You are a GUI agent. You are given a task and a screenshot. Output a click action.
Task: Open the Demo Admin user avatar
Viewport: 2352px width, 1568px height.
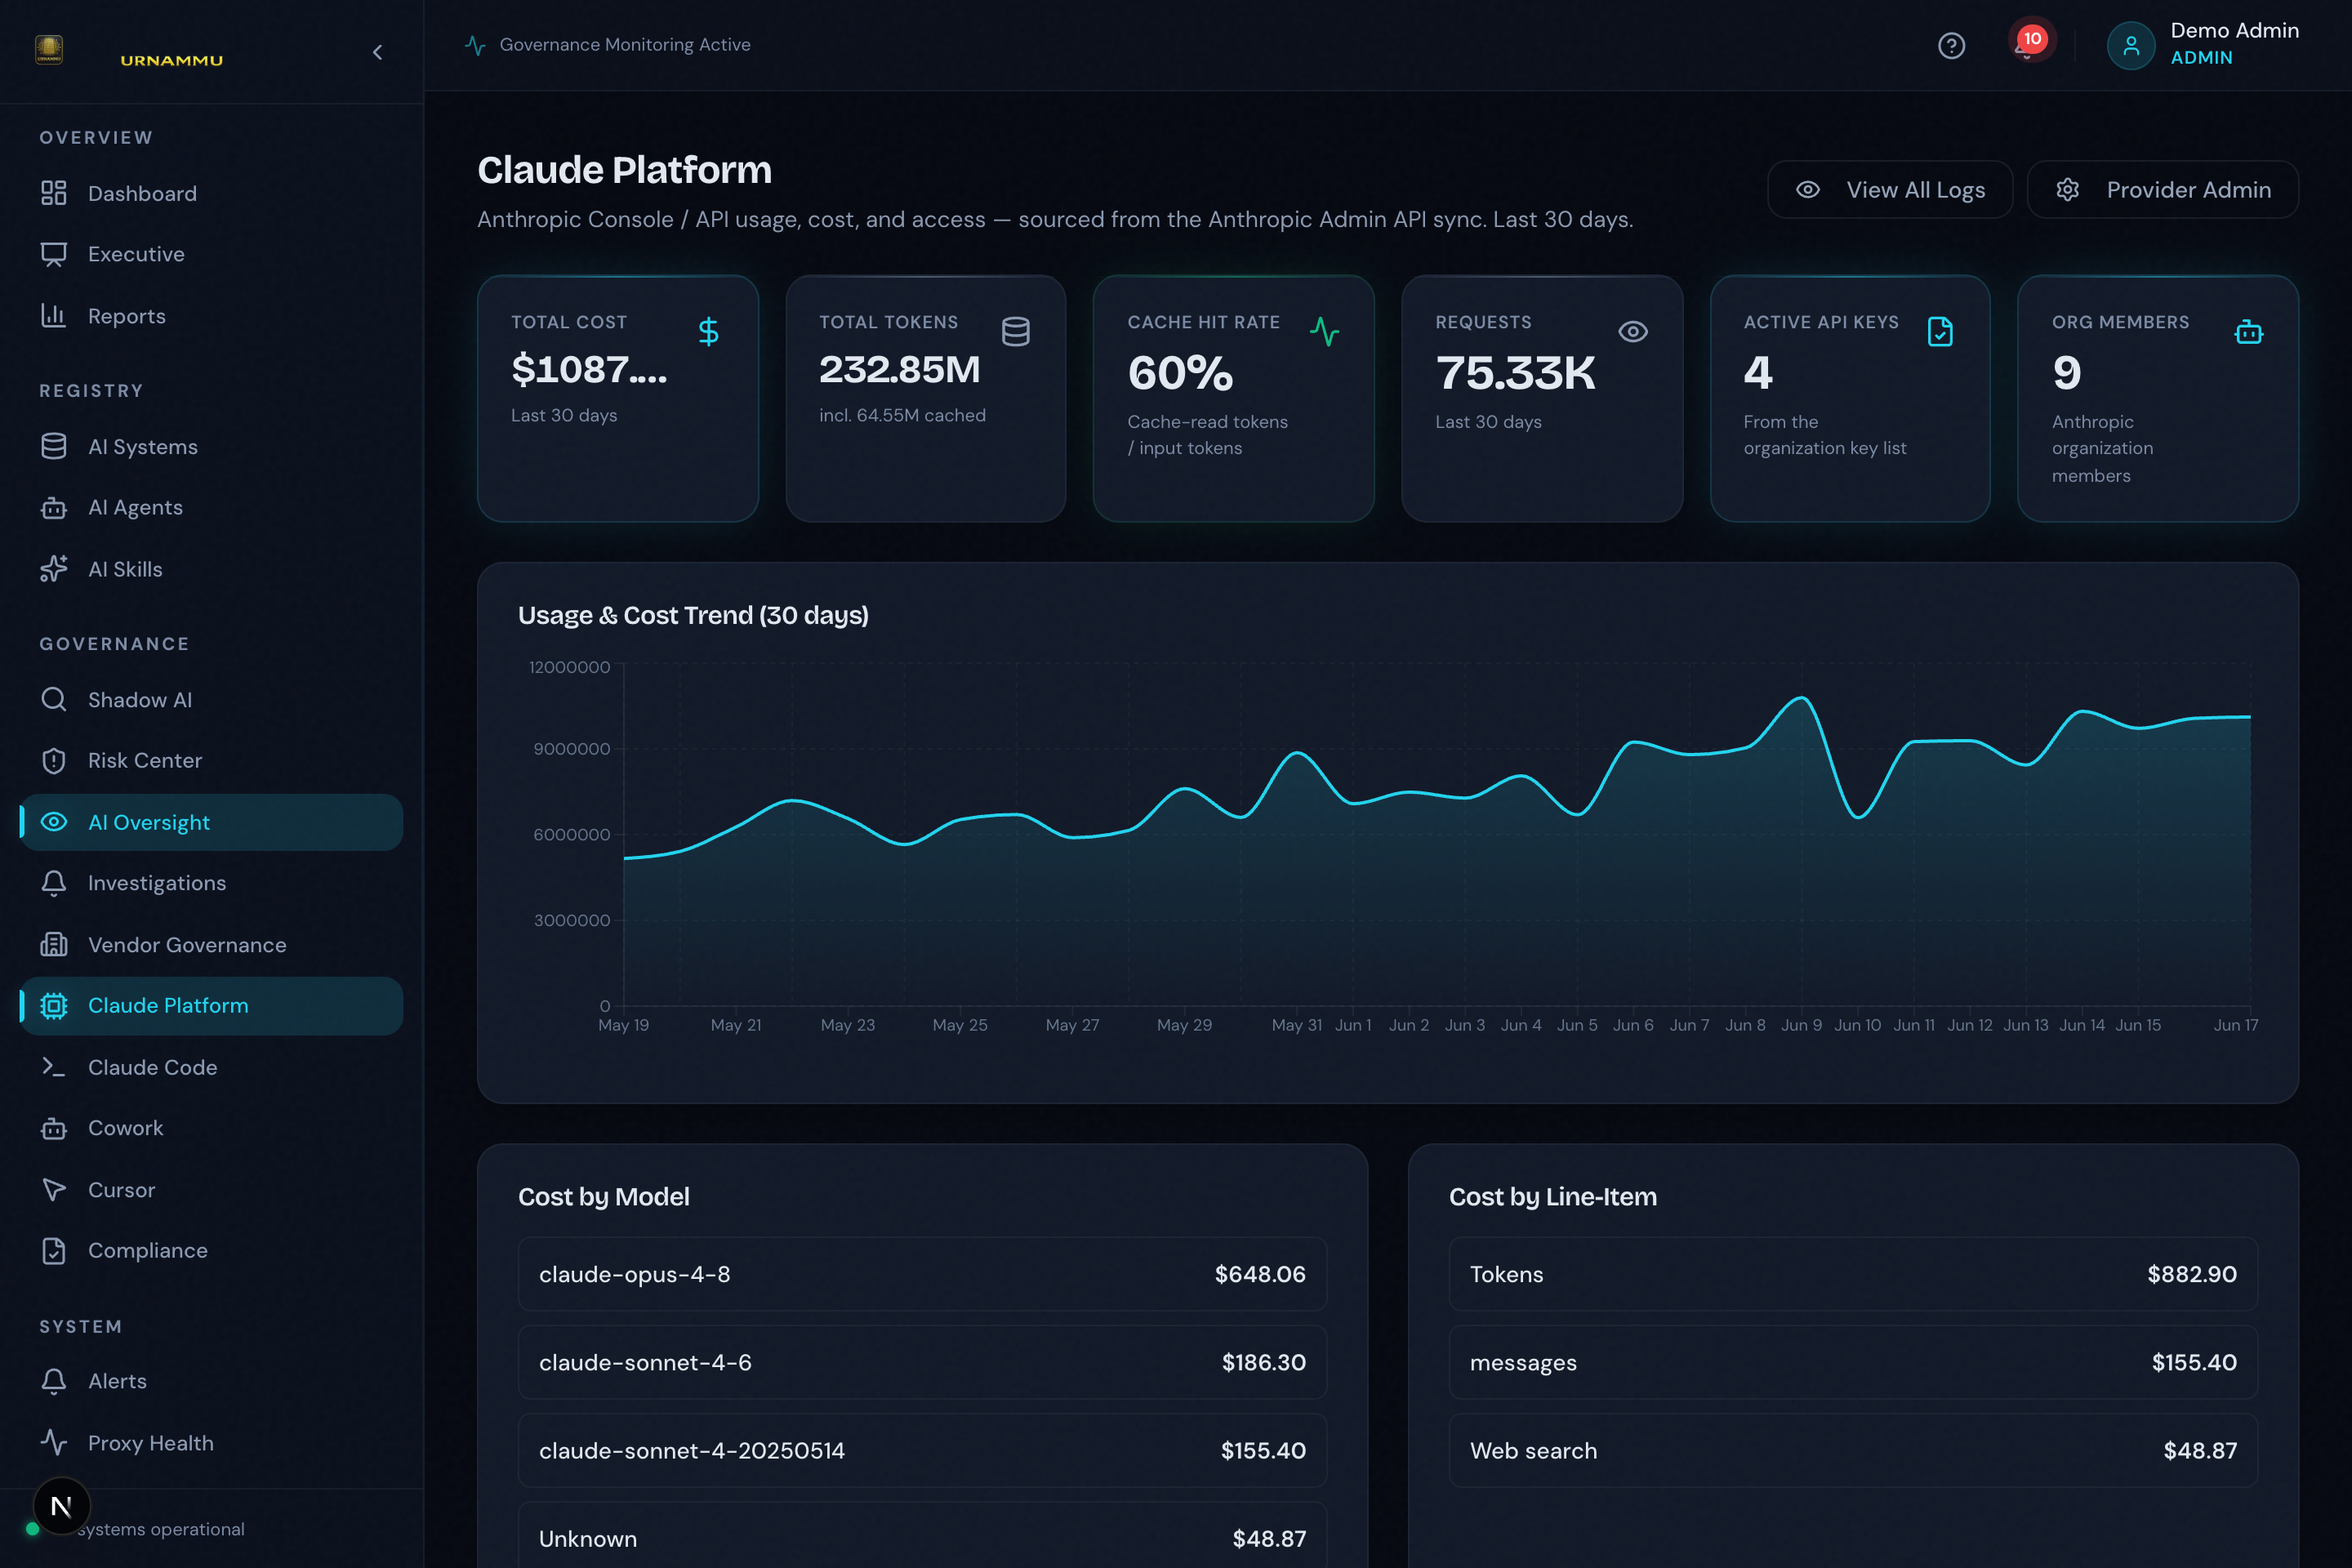coord(2130,46)
